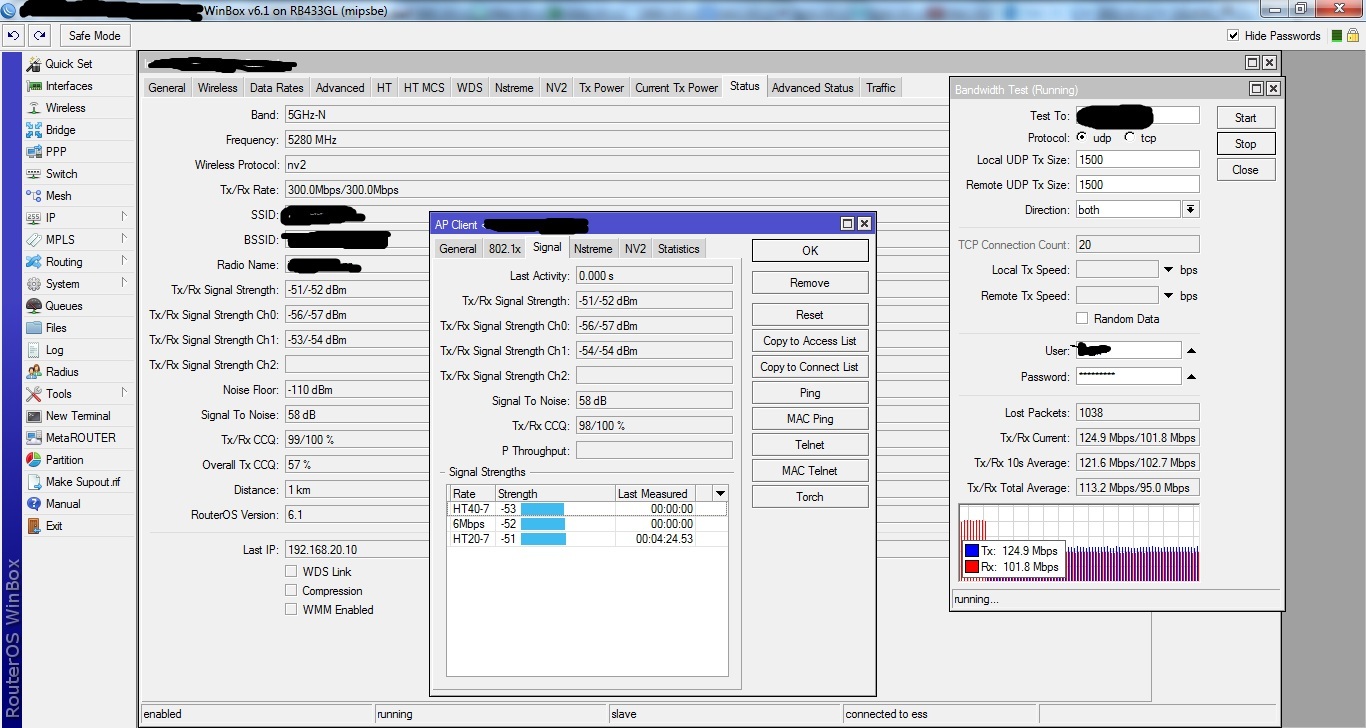1366x728 pixels.
Task: Click the redo arrow icon in toolbar
Action: click(x=39, y=36)
